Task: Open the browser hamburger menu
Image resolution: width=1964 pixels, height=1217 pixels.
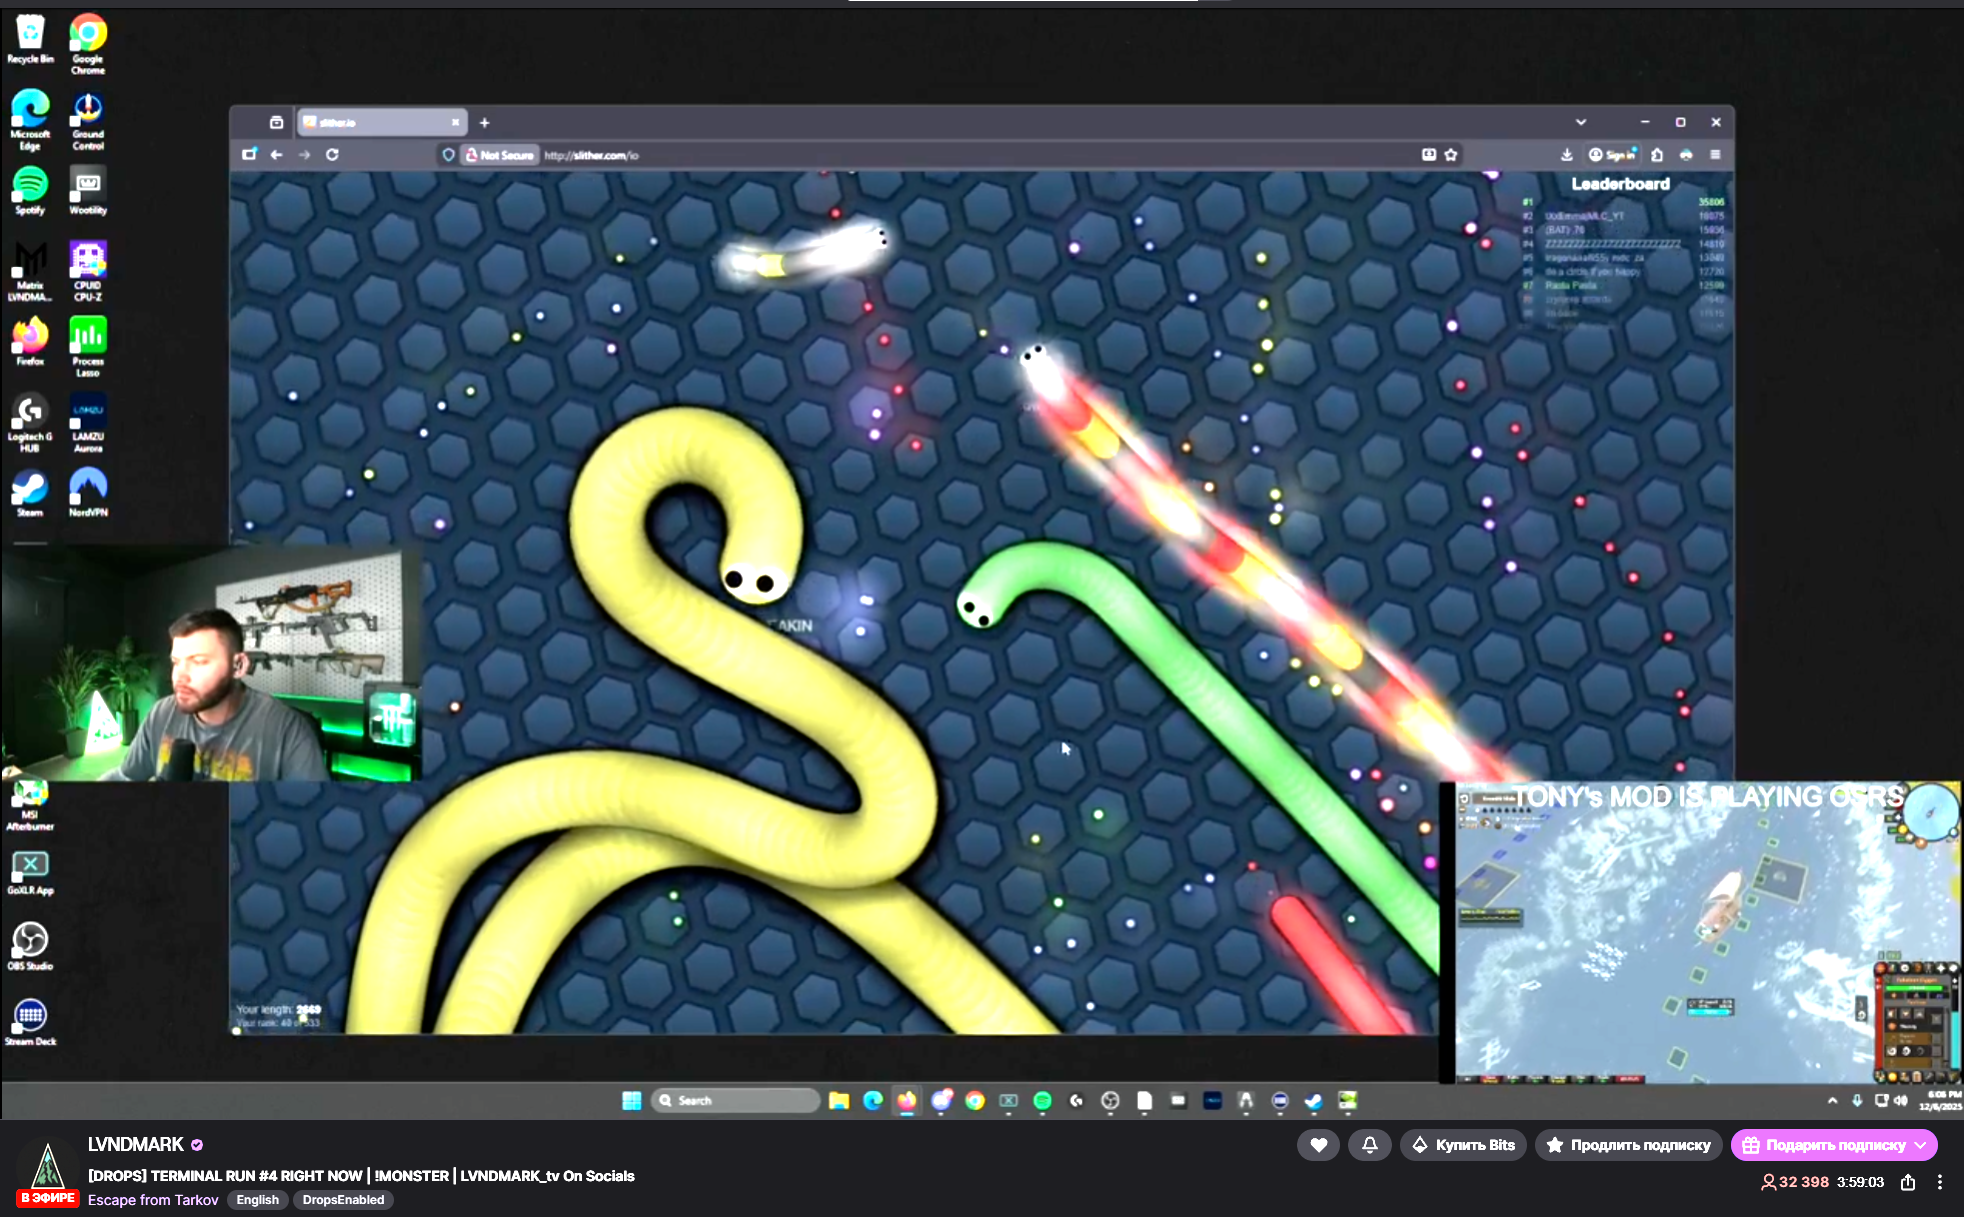Action: point(1715,154)
